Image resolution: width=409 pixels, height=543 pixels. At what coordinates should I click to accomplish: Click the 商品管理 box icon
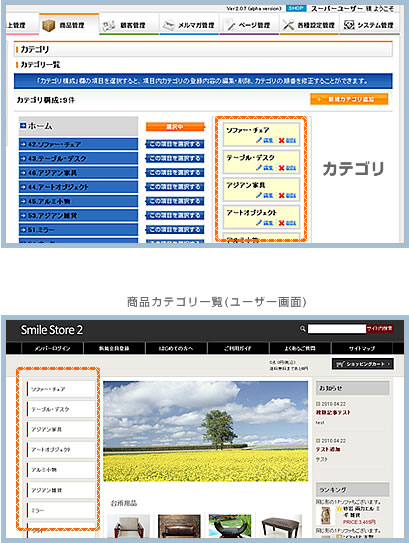pos(48,25)
